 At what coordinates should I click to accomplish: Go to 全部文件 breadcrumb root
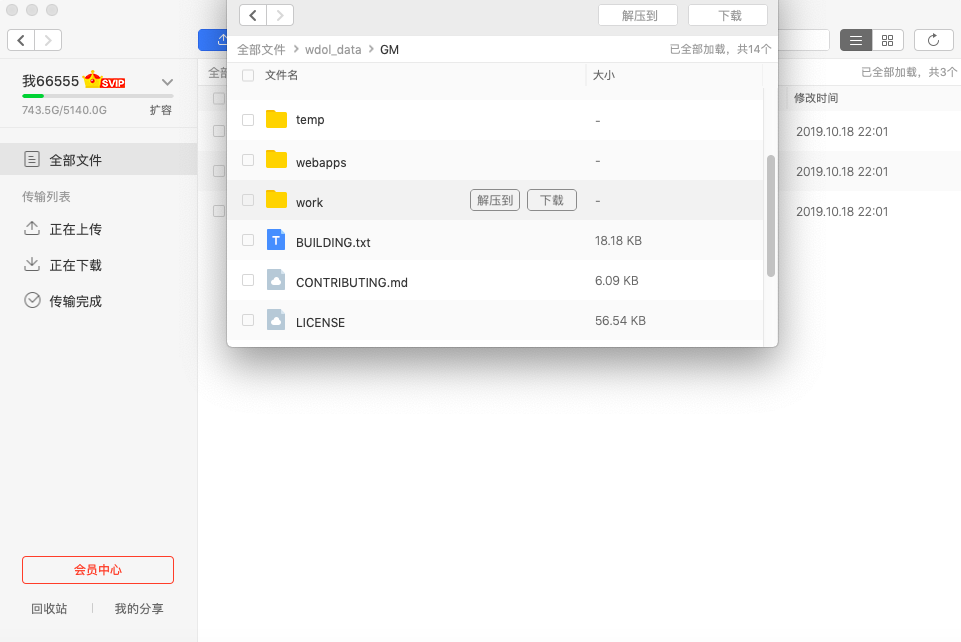261,49
